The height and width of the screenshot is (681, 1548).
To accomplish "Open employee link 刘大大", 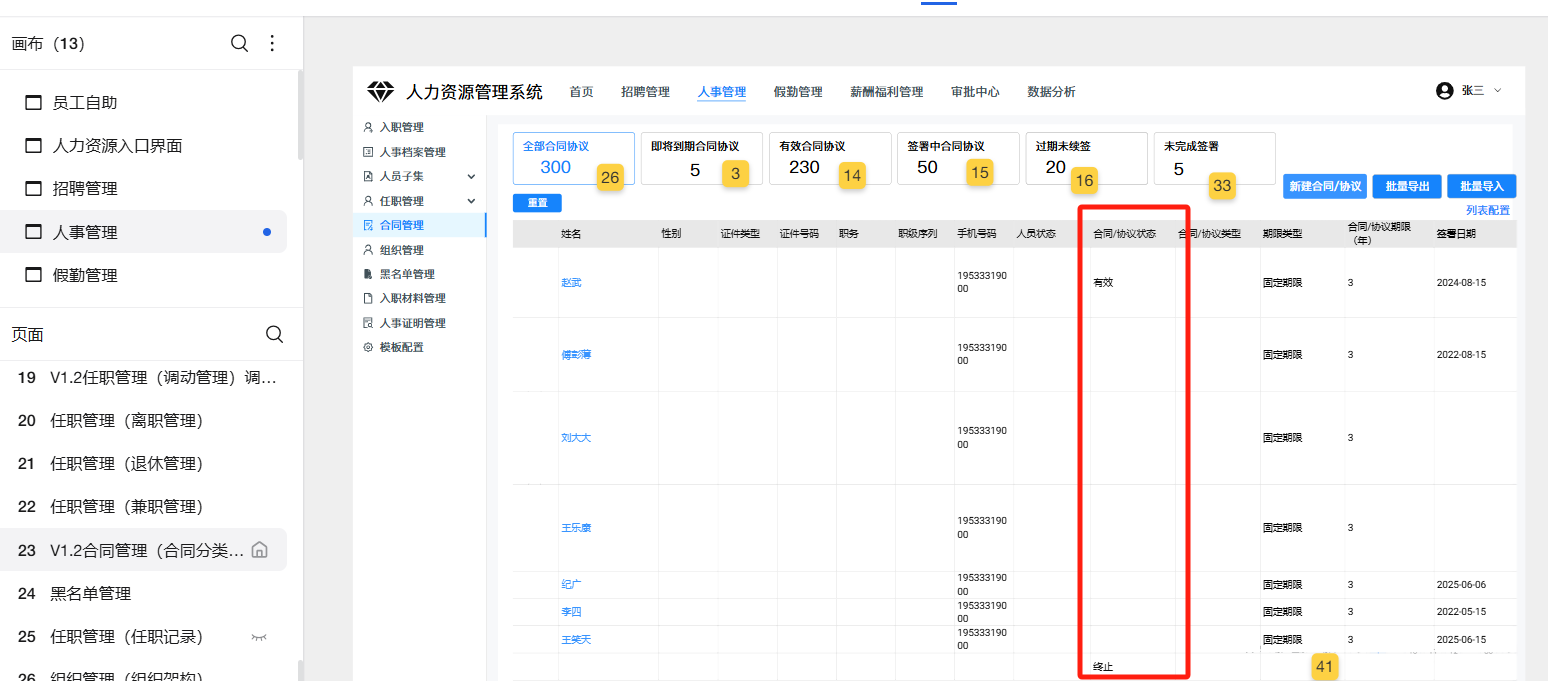I will [576, 438].
